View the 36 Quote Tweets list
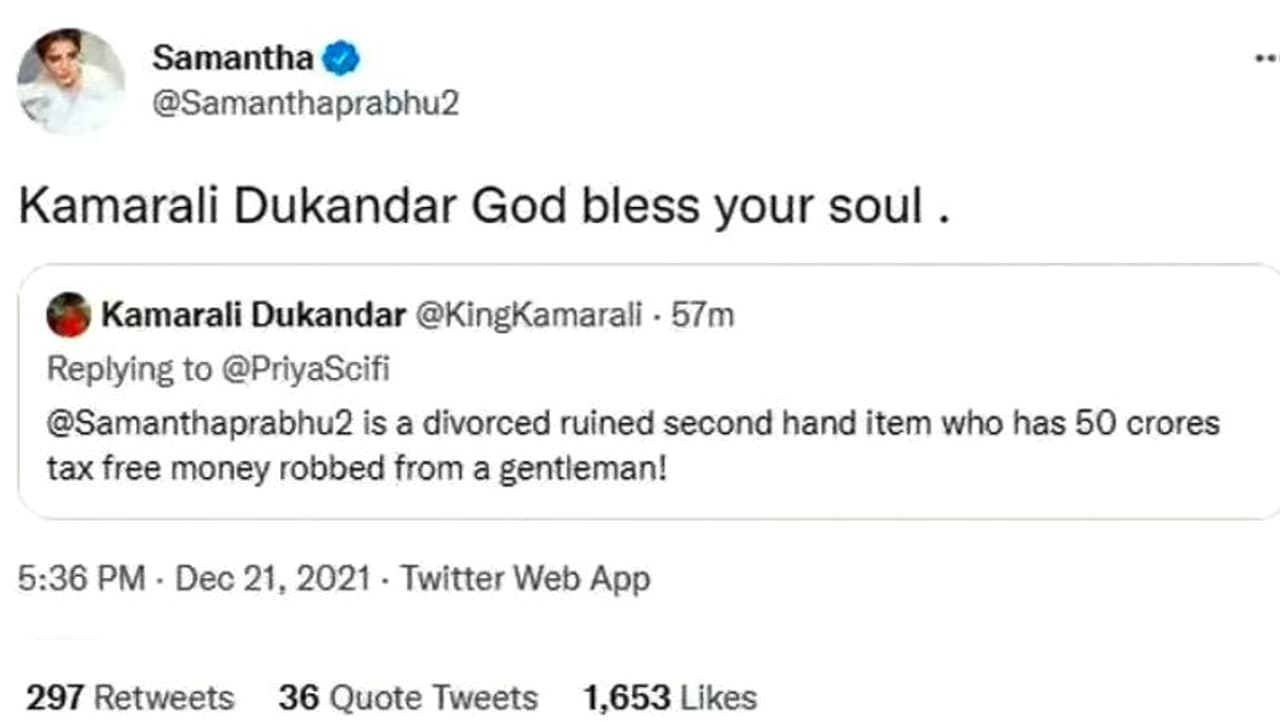This screenshot has height=722, width=1280. coord(408,697)
